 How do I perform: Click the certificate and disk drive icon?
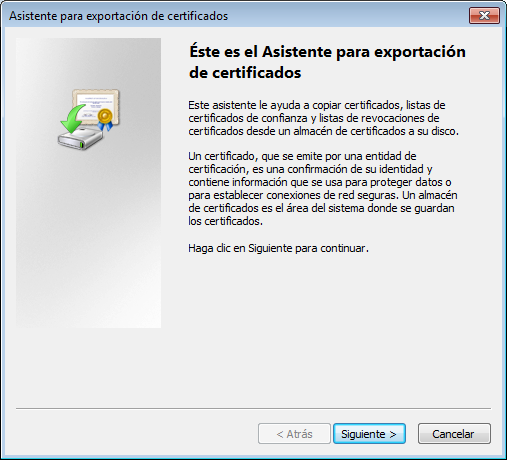tap(88, 119)
